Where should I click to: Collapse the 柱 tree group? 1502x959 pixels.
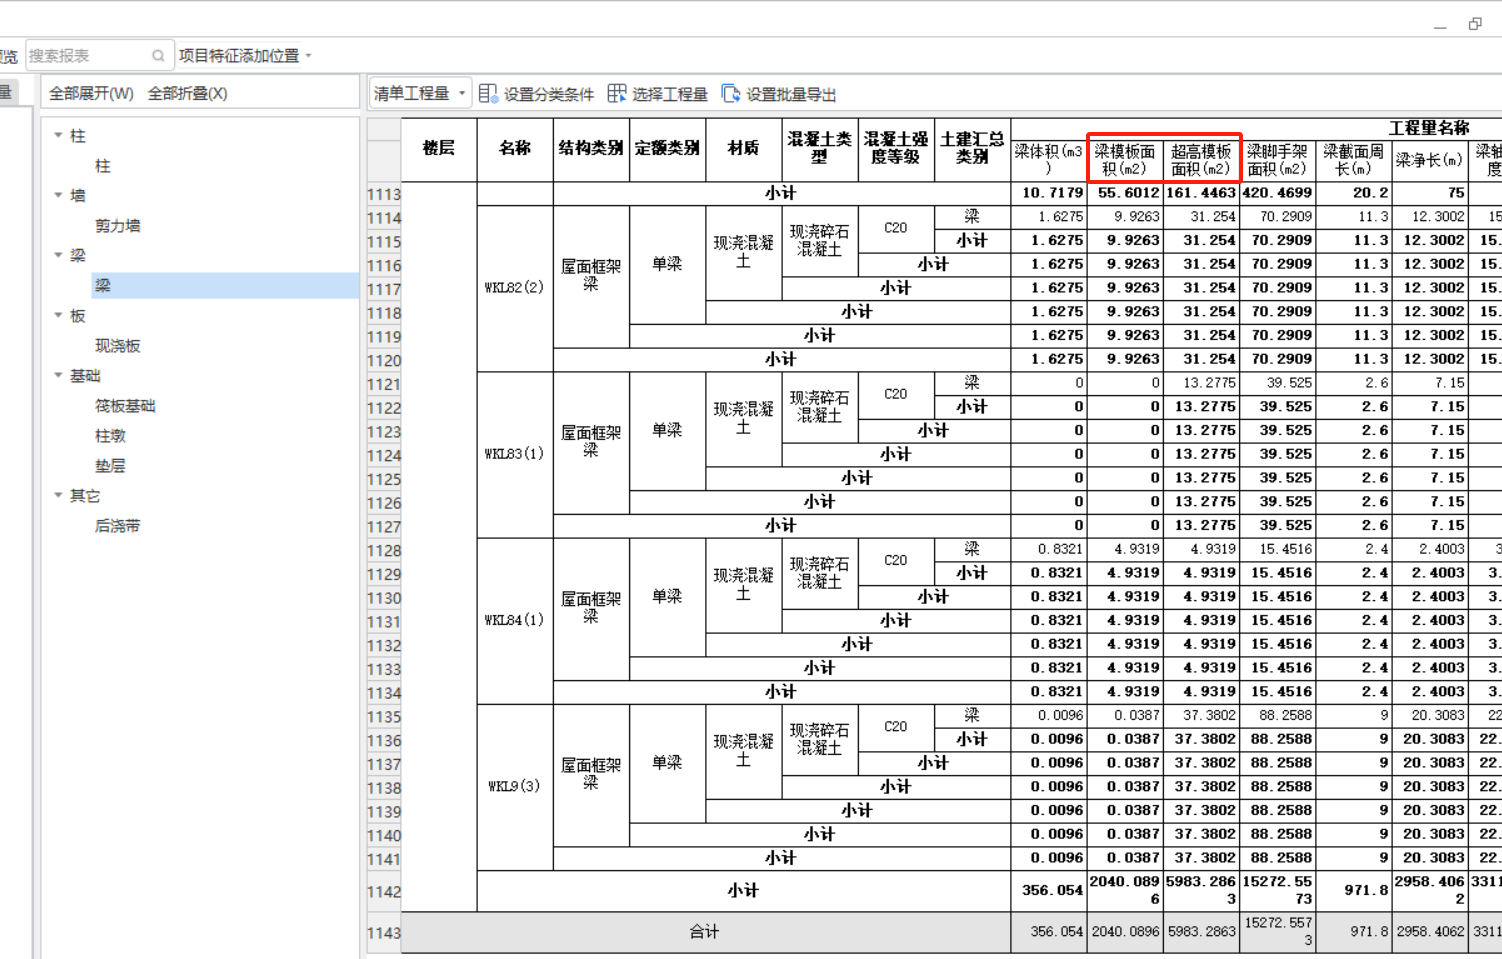coord(58,135)
